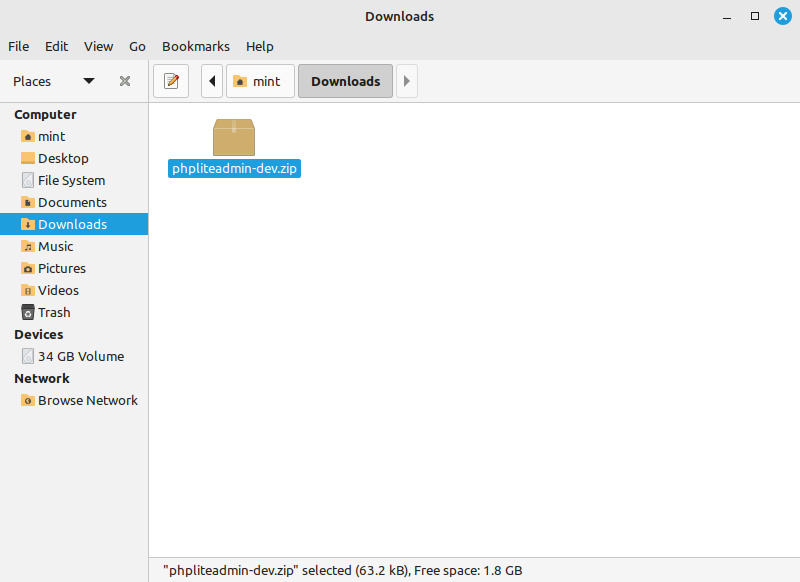The image size is (800, 582).
Task: Click the mint home folder icon in sidebar
Action: point(28,136)
